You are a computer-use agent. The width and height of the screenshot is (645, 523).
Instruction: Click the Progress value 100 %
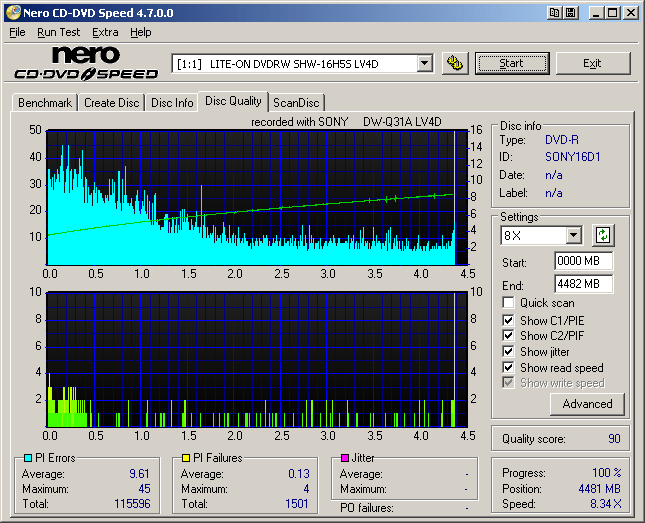pyautogui.click(x=606, y=472)
